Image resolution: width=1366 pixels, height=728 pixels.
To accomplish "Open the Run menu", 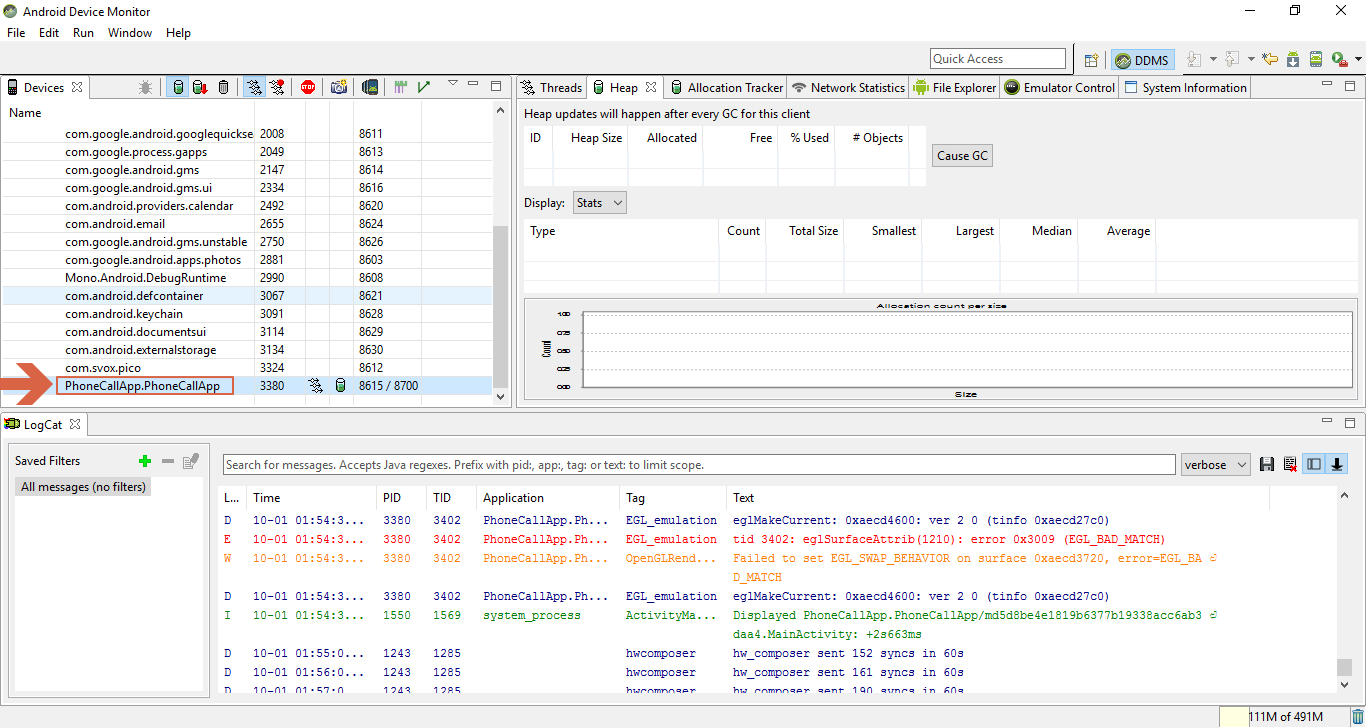I will point(83,33).
